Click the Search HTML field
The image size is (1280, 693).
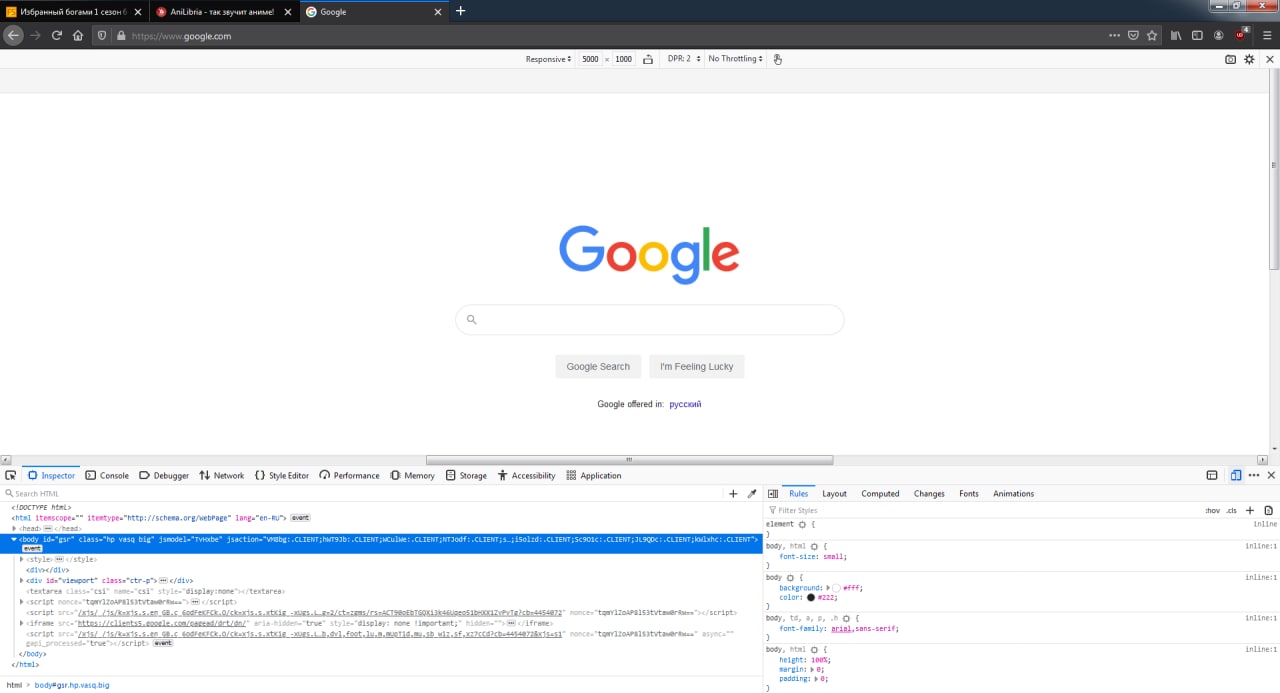[x=362, y=493]
